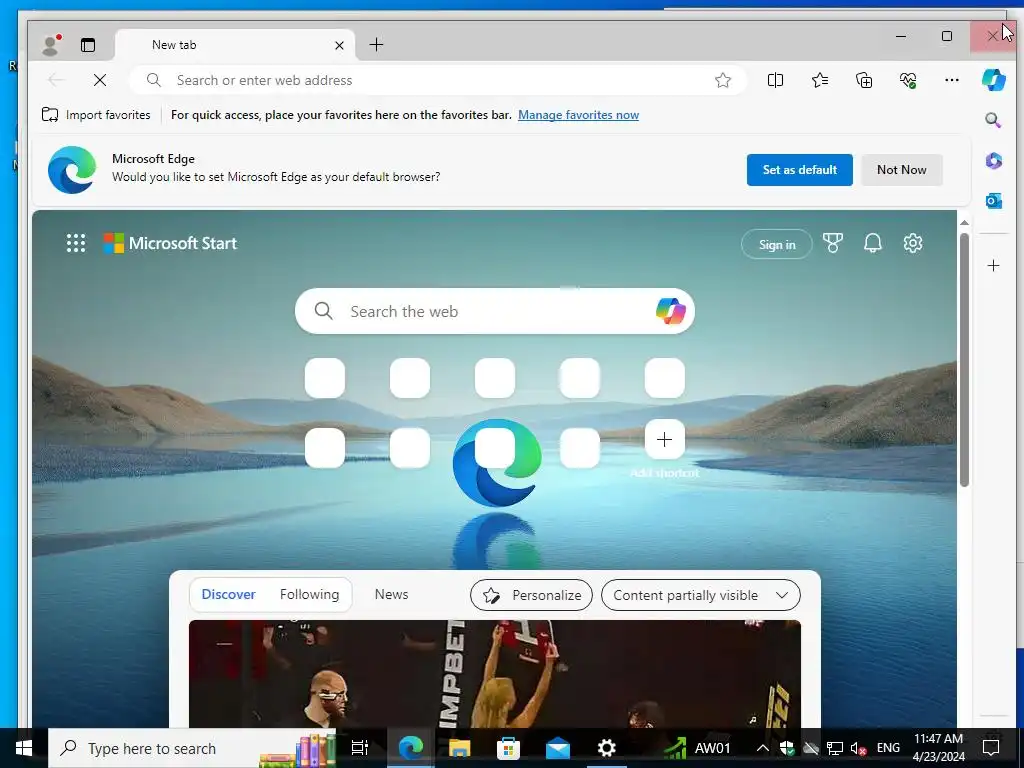The width and height of the screenshot is (1024, 768).
Task: Open the Manage favorites now link
Action: (x=578, y=115)
